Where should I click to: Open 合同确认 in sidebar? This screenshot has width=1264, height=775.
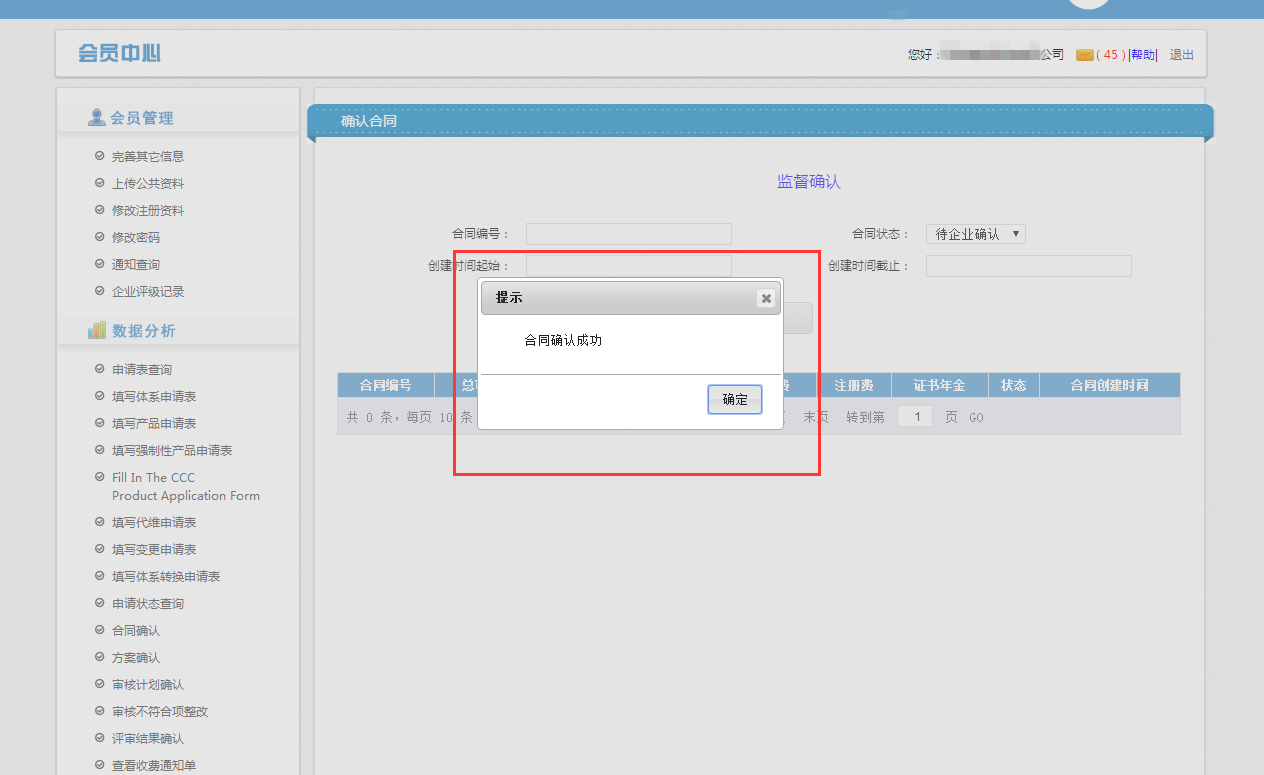tap(135, 631)
